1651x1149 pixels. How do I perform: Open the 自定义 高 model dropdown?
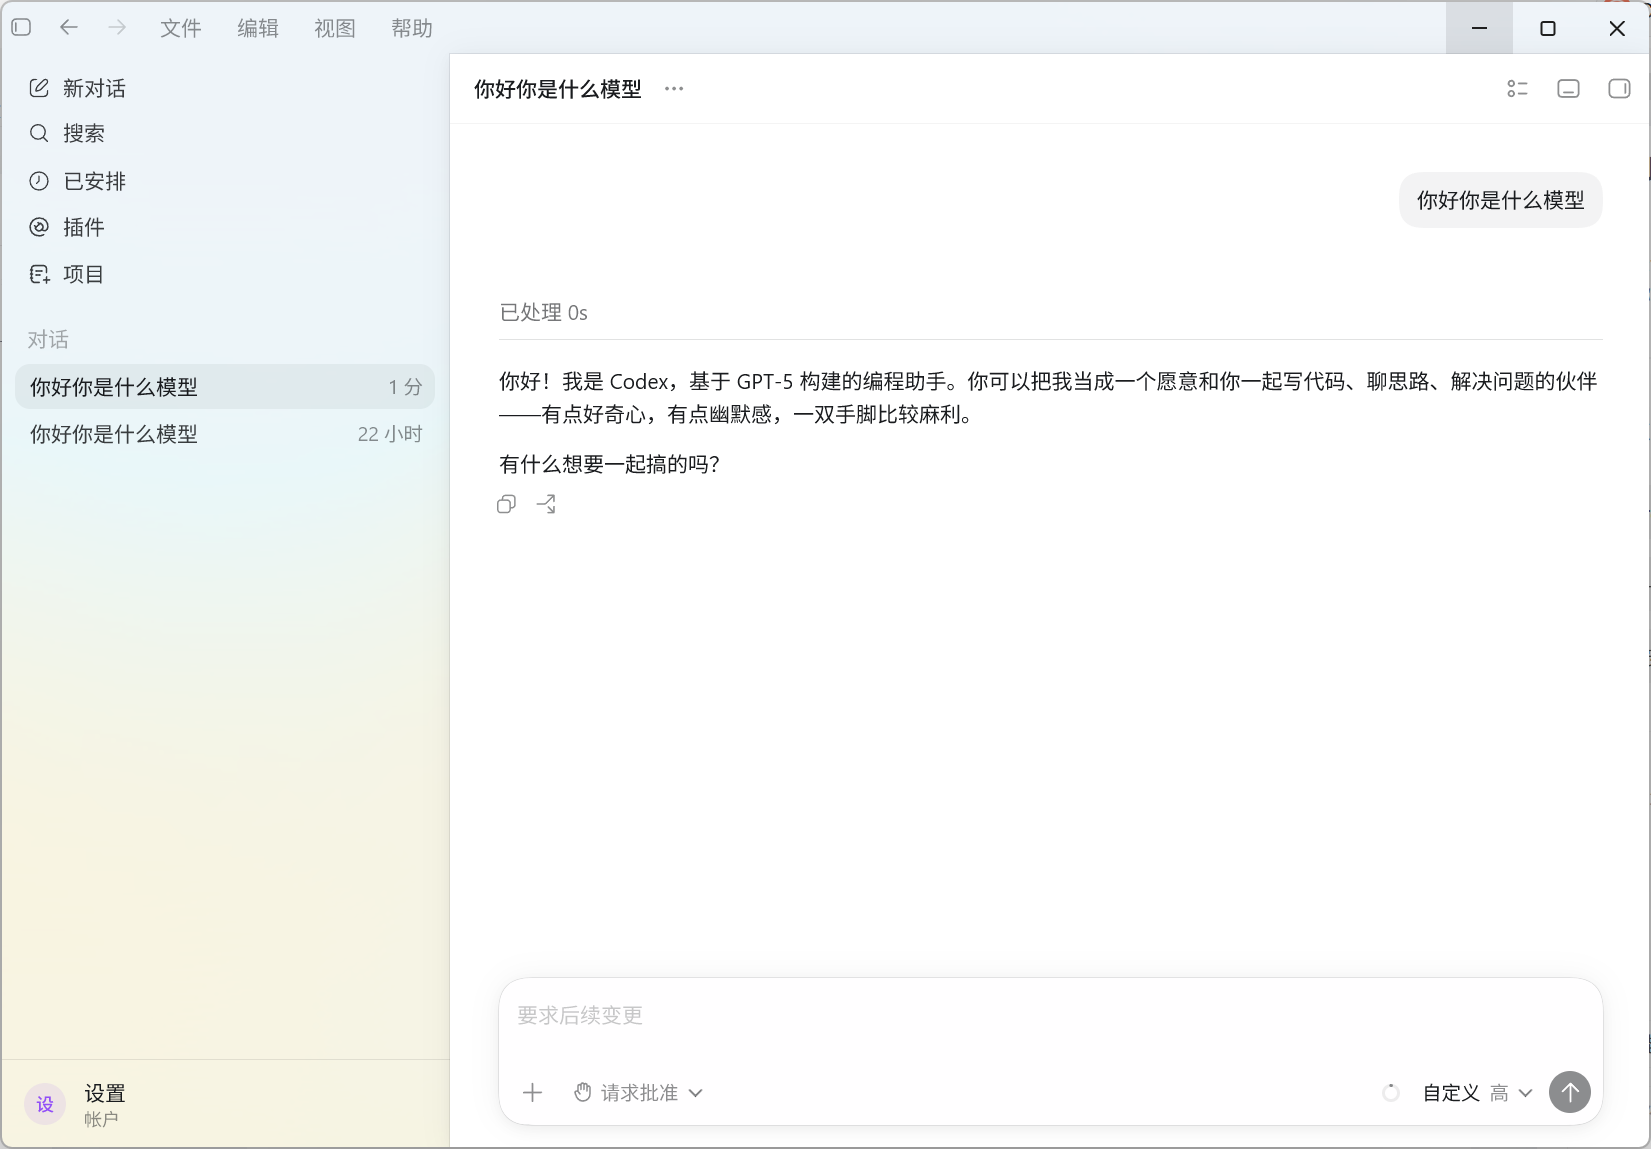pyautogui.click(x=1477, y=1093)
